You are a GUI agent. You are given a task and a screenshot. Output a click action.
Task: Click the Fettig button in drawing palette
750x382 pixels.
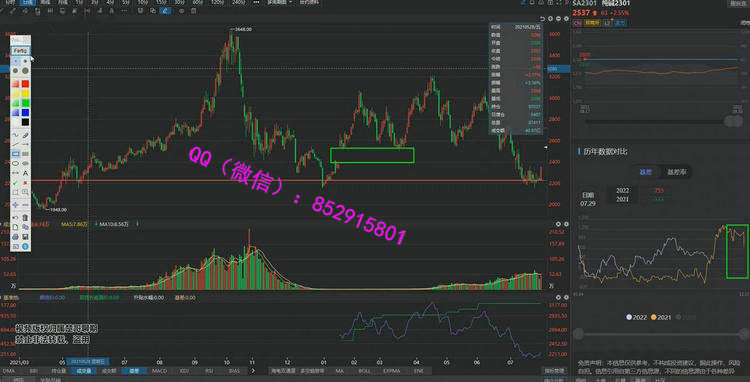click(20, 50)
